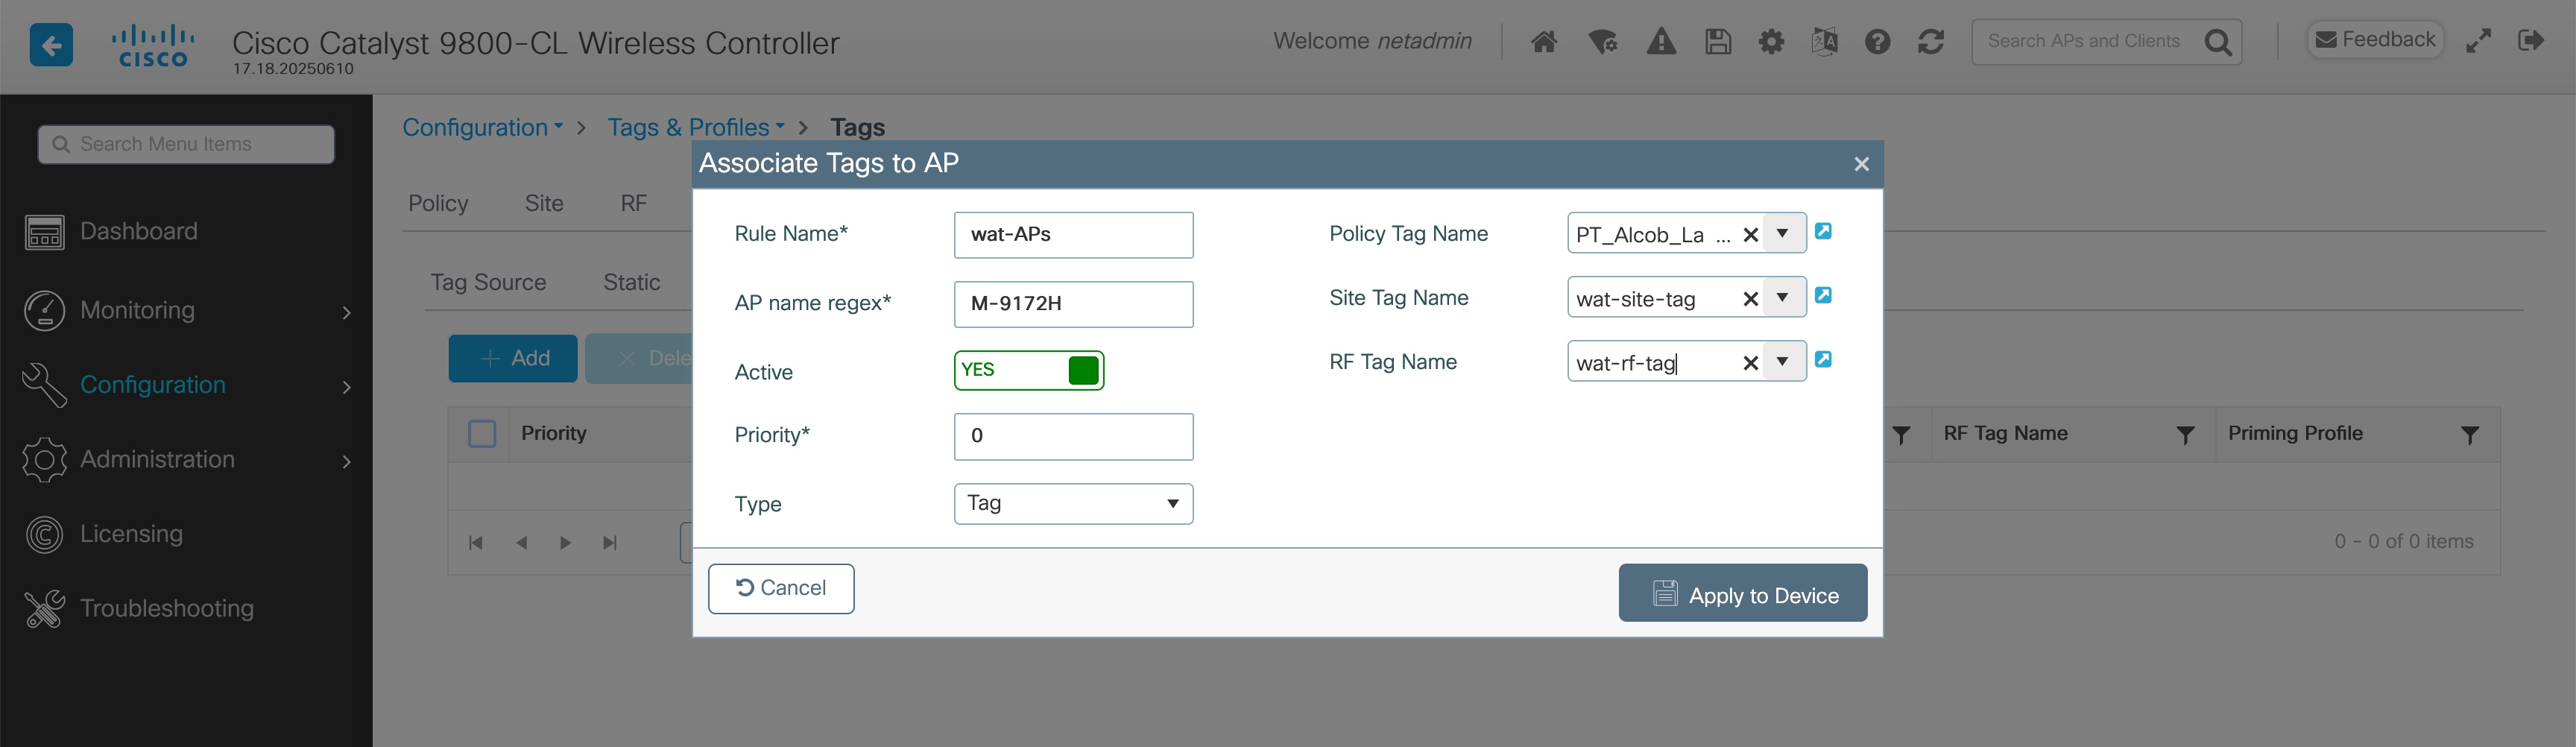Save running configuration with floppy disk icon

(1718, 41)
